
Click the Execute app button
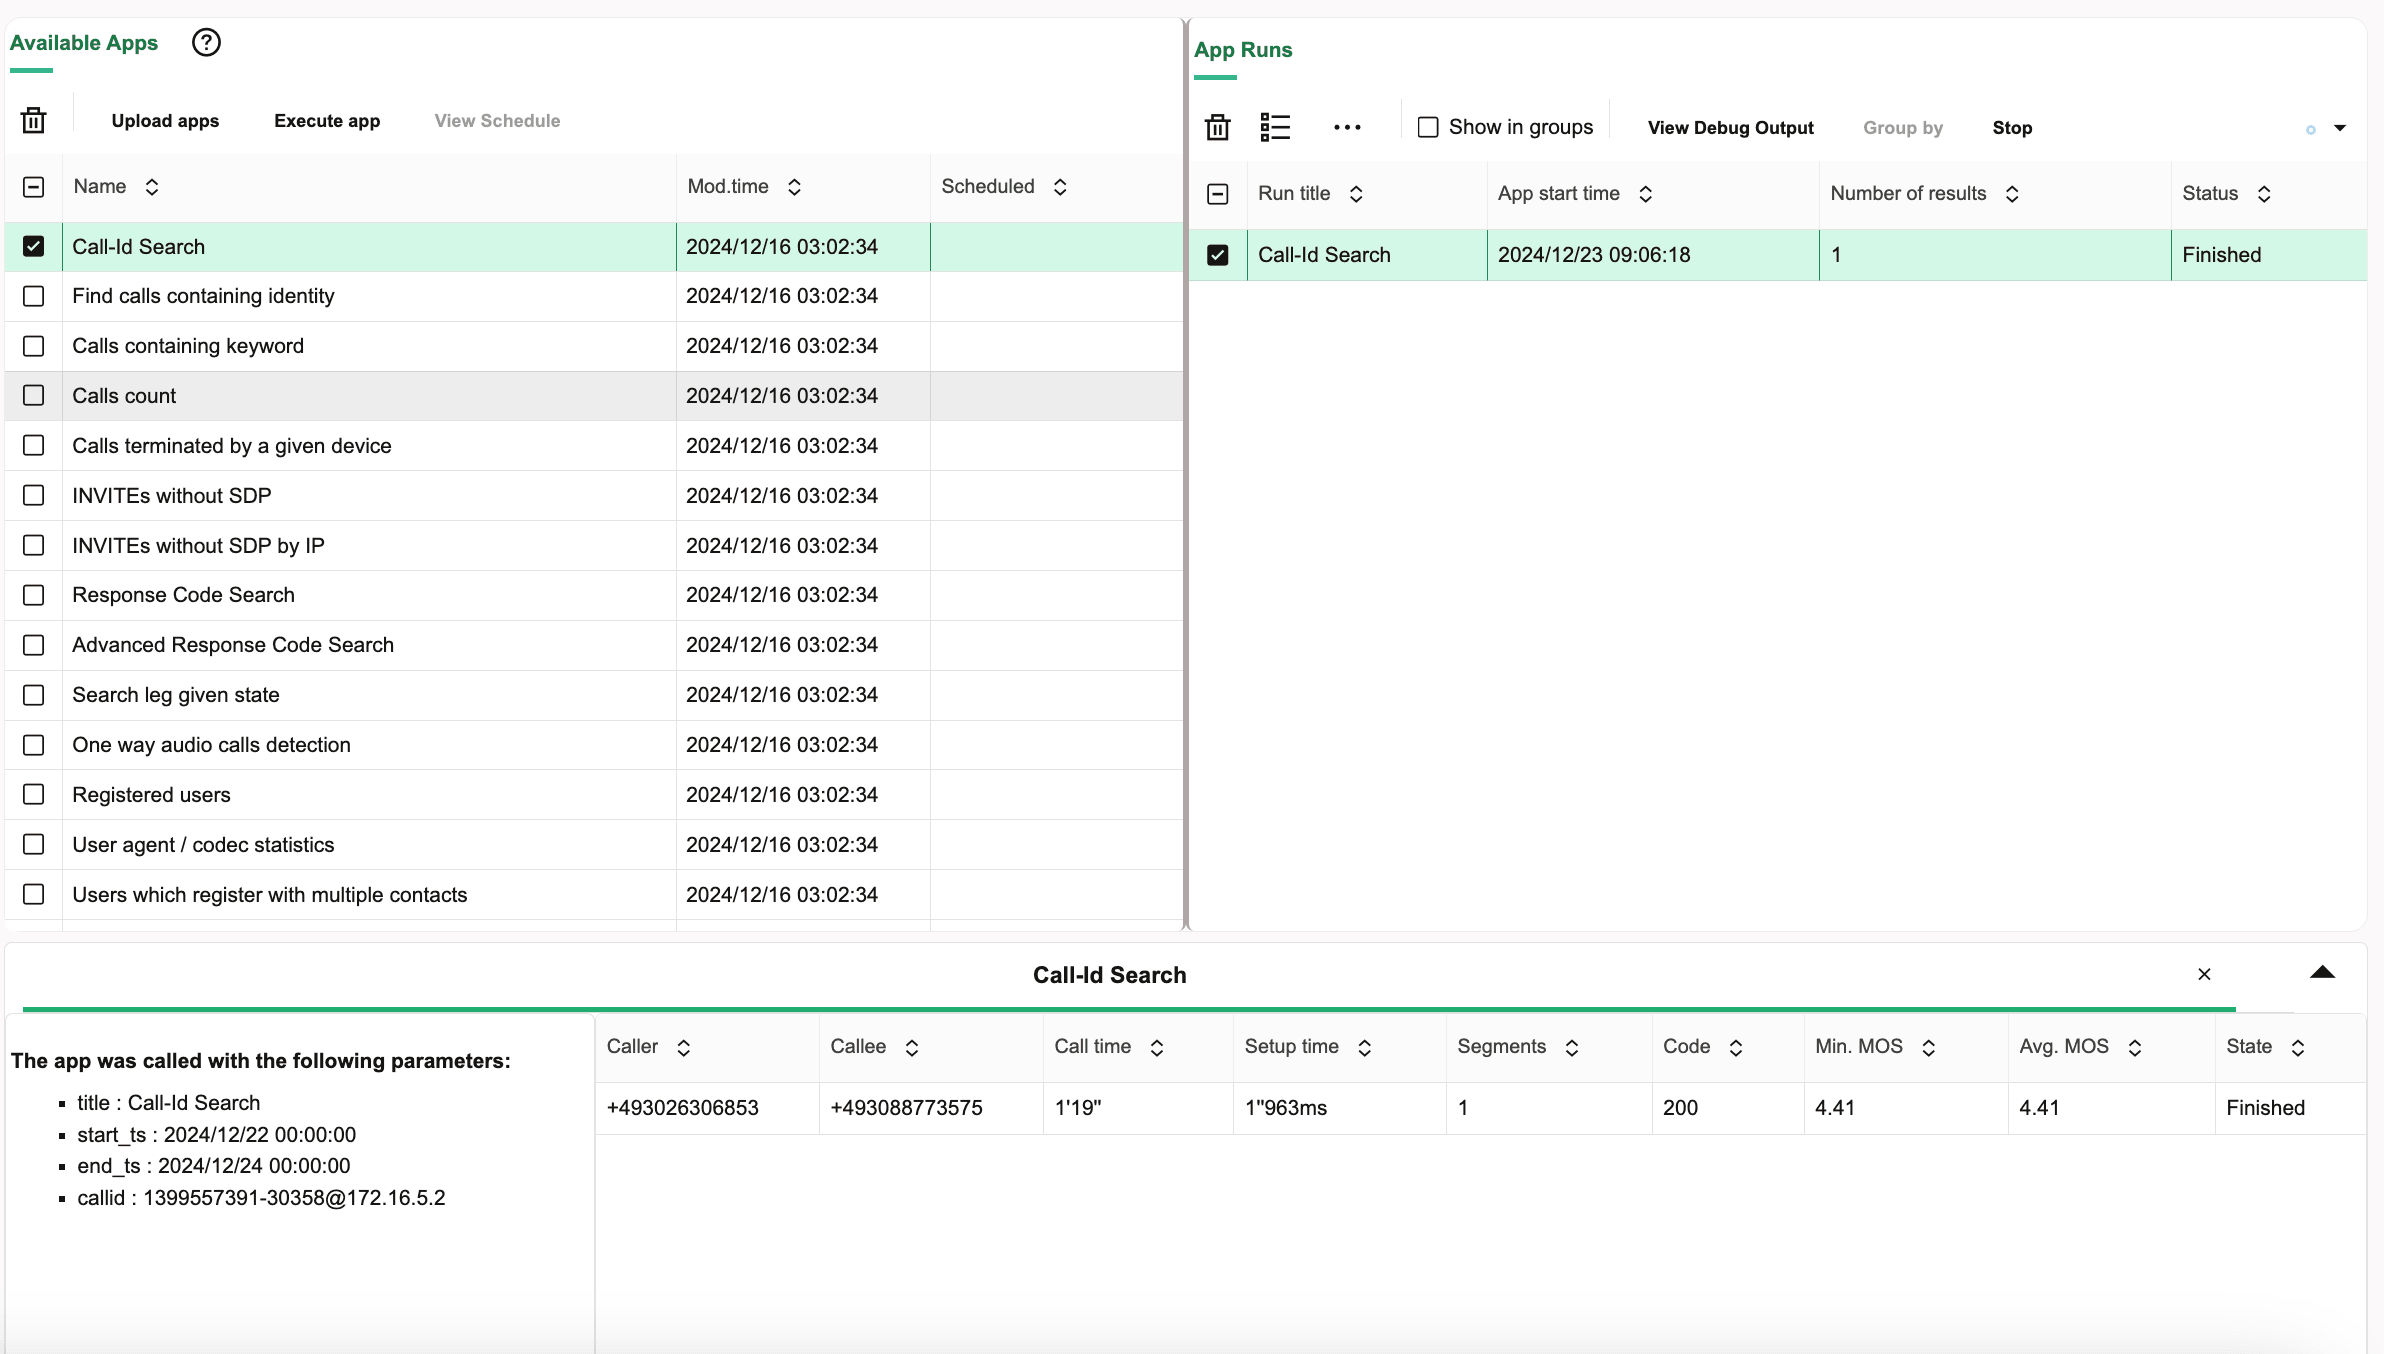click(327, 121)
